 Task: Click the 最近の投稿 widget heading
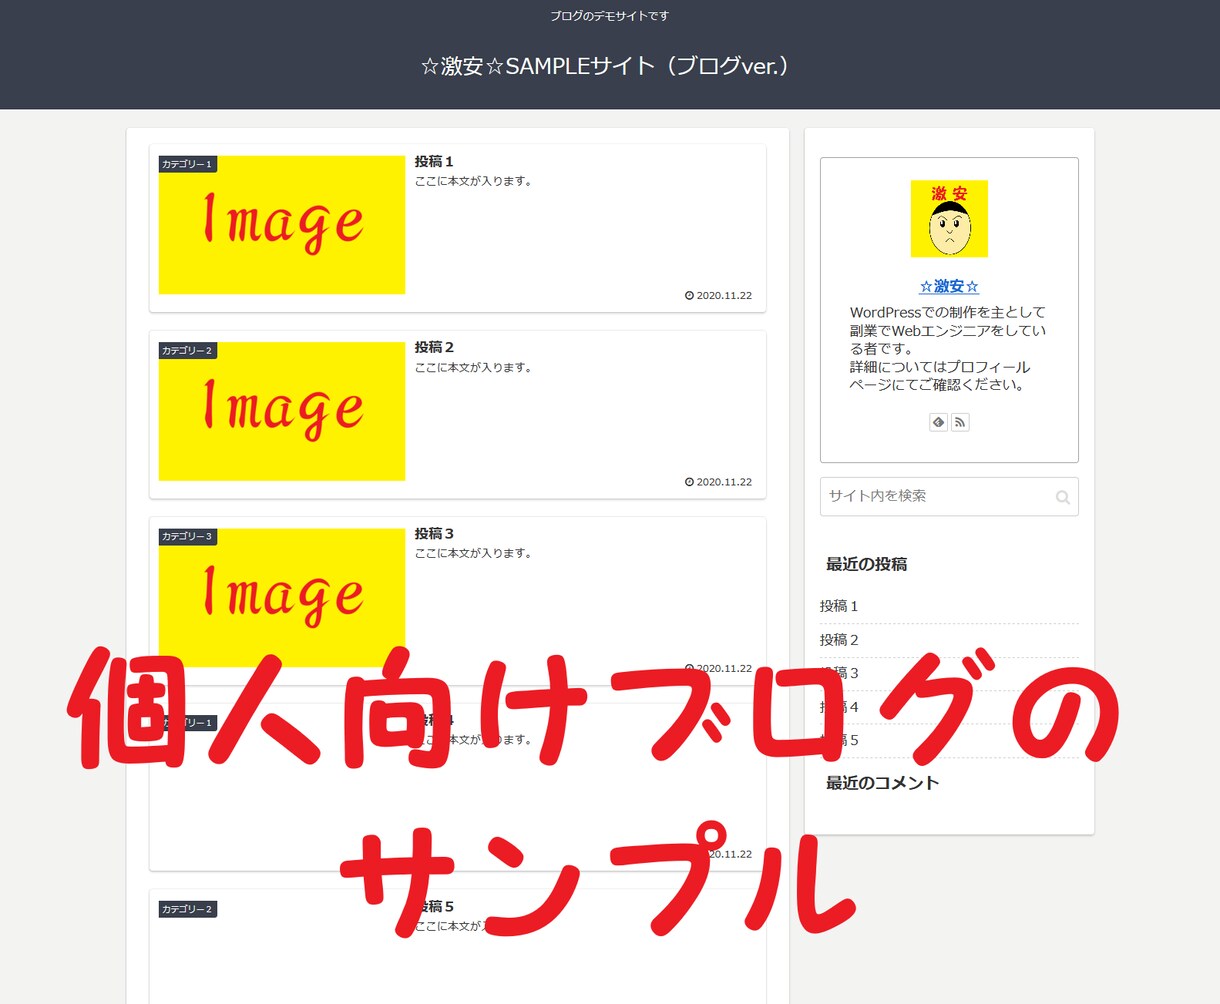point(866,564)
